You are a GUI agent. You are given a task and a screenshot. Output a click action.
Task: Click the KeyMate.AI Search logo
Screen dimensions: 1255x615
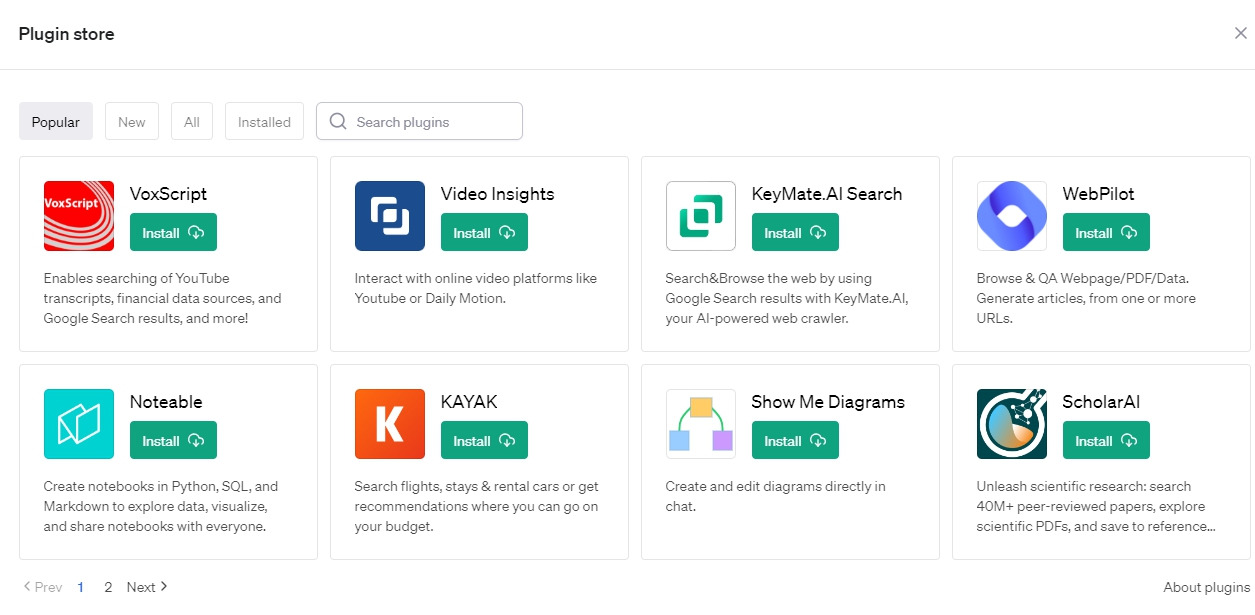(x=701, y=216)
